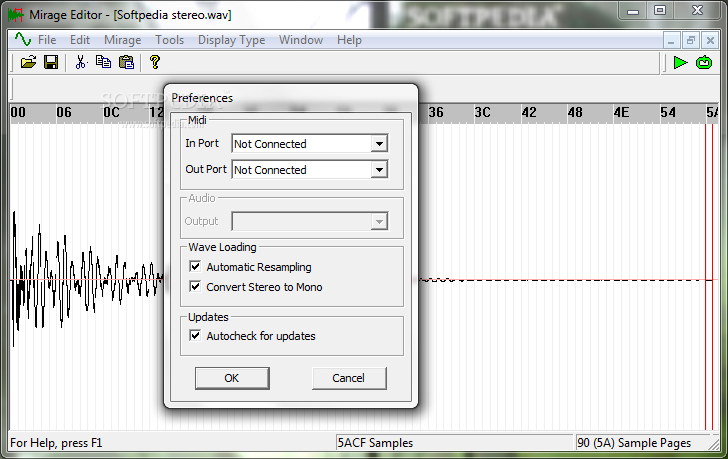
Task: Click the Mirage Editor title bar app icon
Action: (x=15, y=15)
